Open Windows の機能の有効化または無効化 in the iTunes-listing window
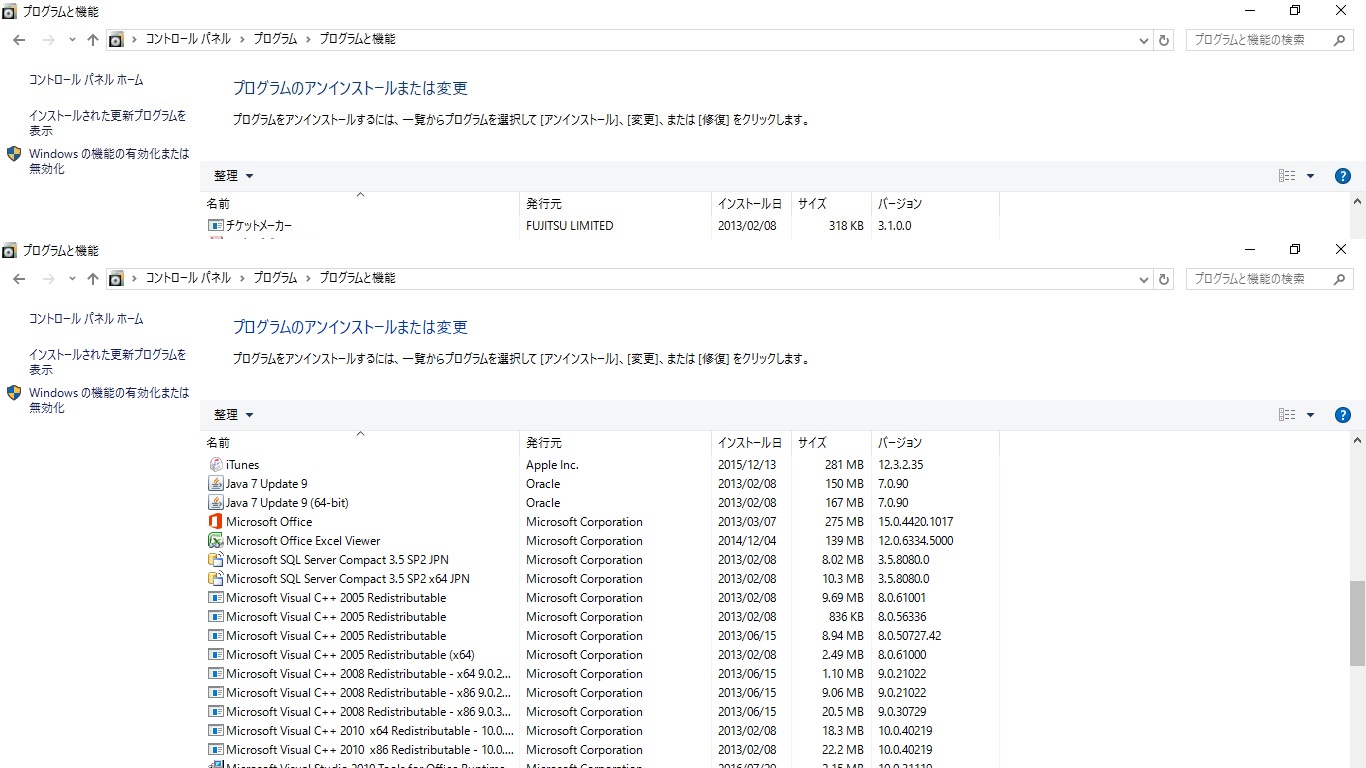The image size is (1366, 768). click(x=109, y=400)
